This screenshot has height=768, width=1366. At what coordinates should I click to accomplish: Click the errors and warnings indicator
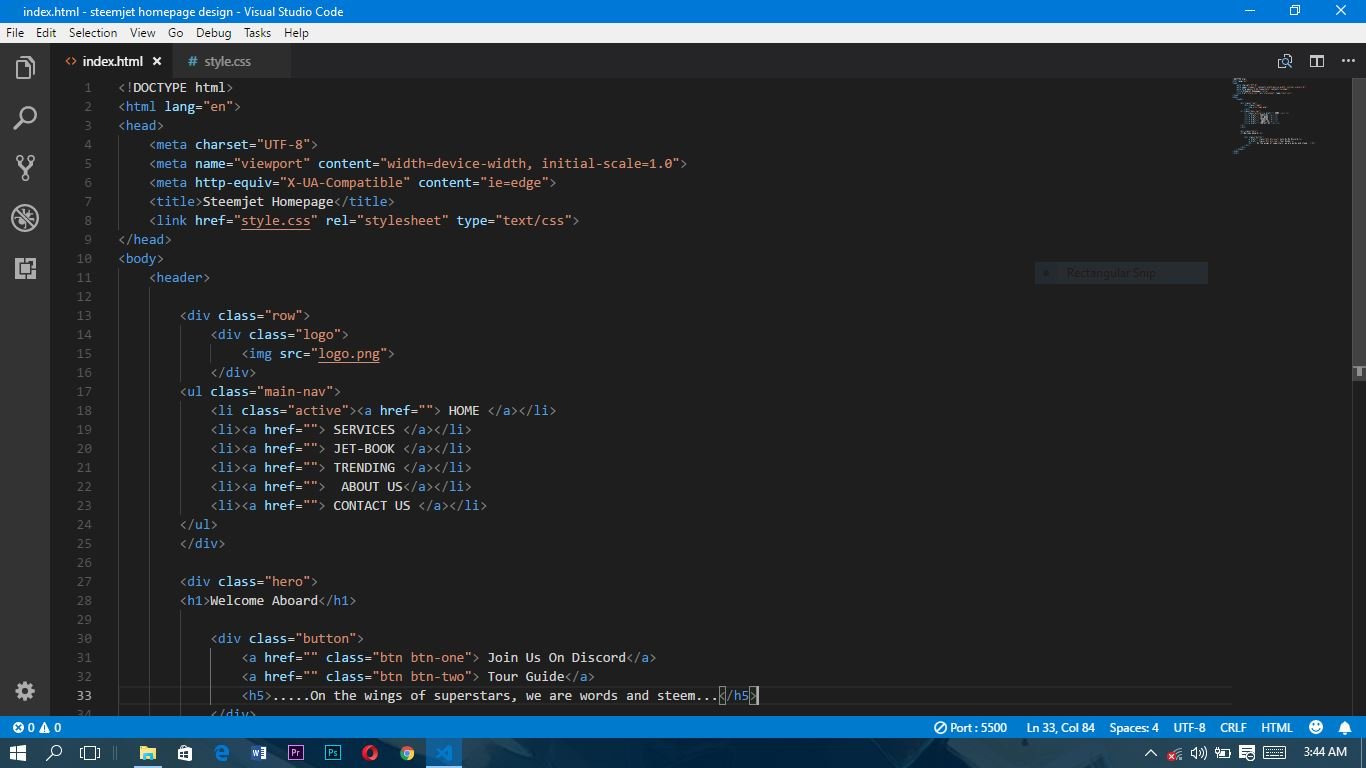point(36,728)
